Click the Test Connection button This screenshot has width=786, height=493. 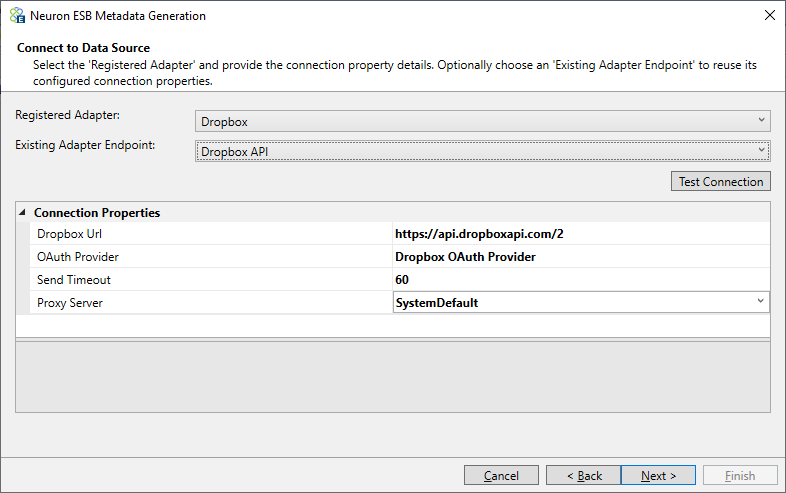(721, 182)
